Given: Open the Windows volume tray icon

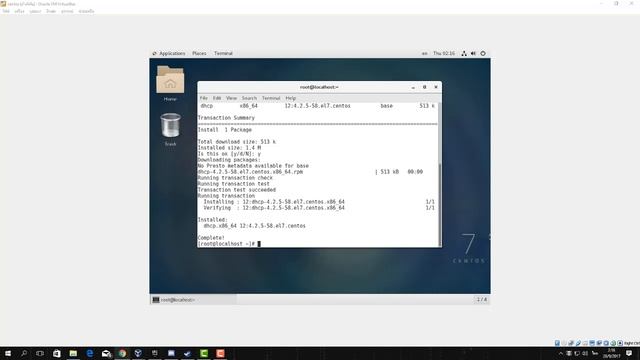Looking at the screenshot, I should [x=585, y=353].
